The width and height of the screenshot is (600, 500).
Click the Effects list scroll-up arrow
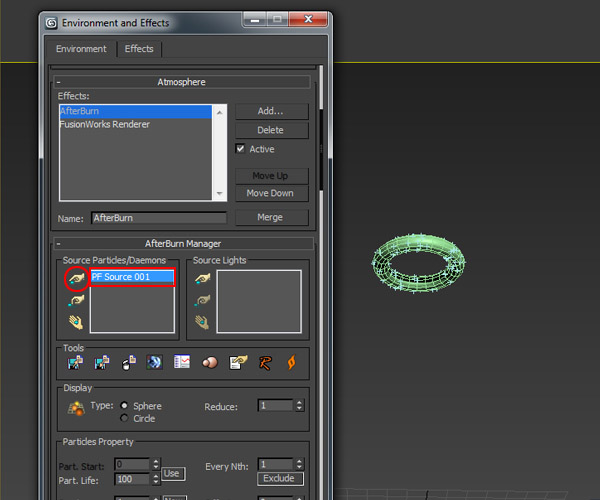tap(220, 112)
